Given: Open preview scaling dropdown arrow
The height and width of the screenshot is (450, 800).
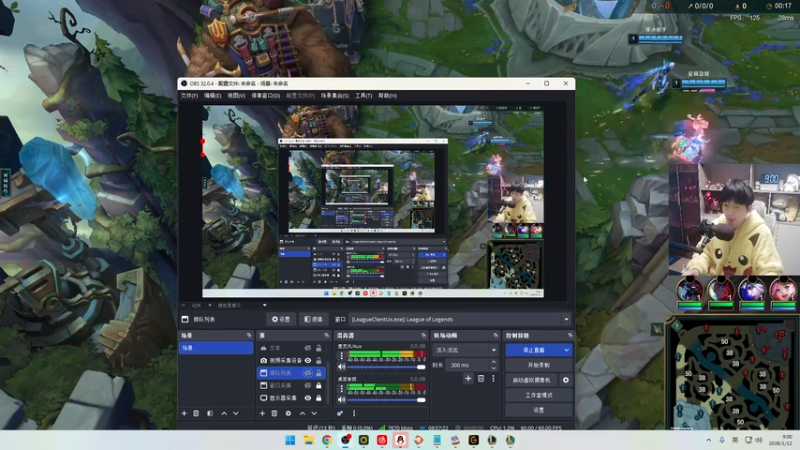Looking at the screenshot, I should [x=264, y=305].
